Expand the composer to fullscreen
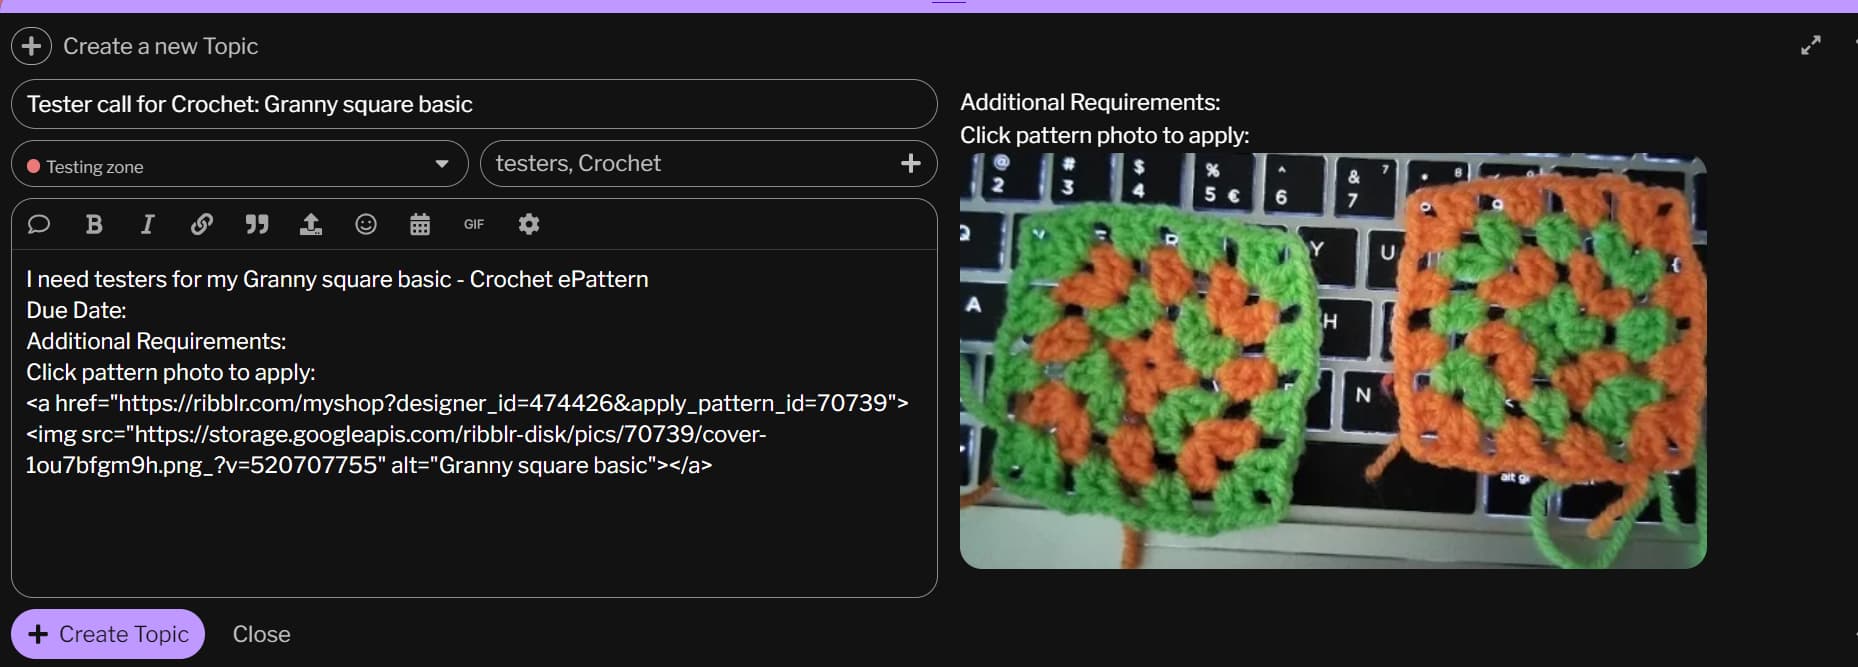The width and height of the screenshot is (1858, 667). point(1811,46)
